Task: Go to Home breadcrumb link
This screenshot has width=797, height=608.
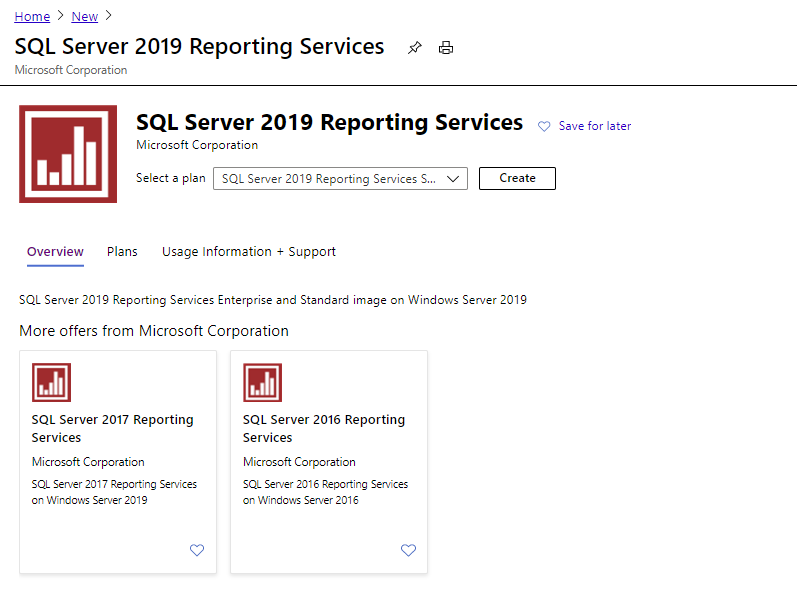Action: [32, 17]
